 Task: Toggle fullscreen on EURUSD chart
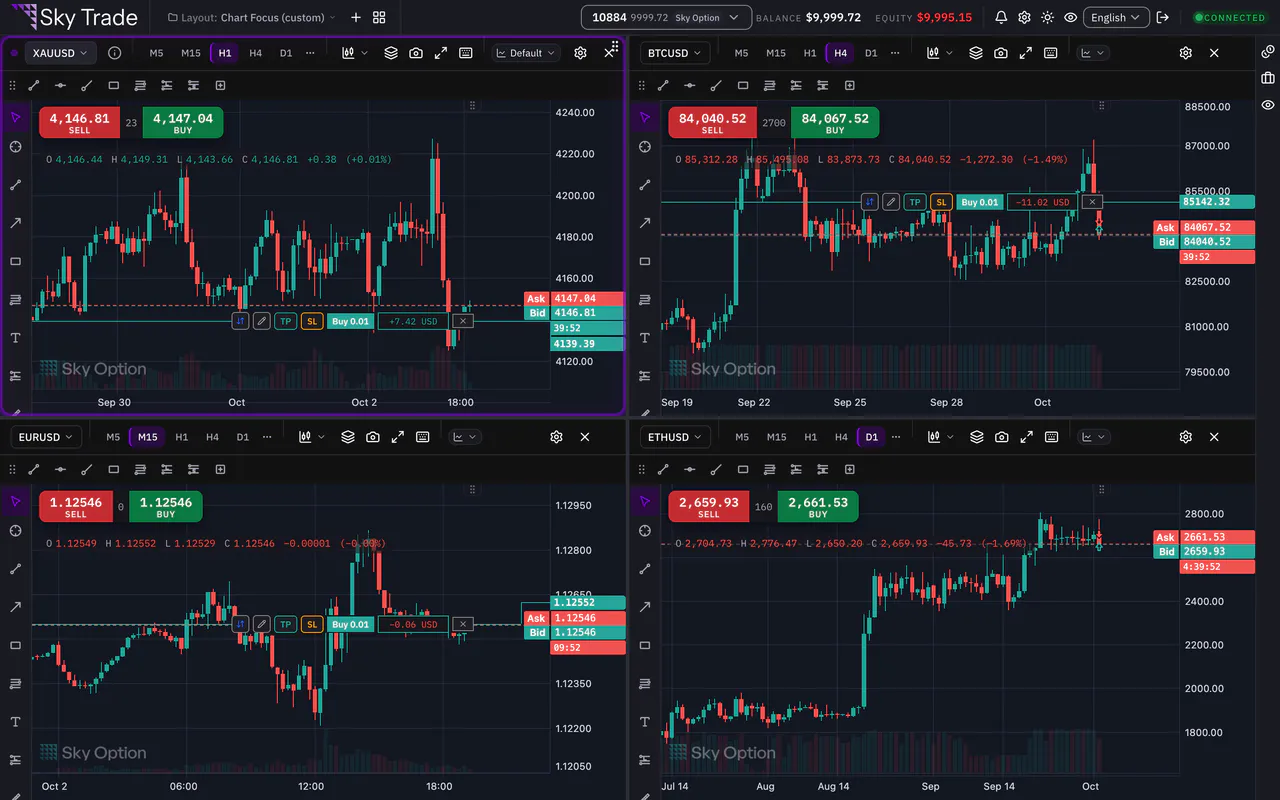coord(398,437)
